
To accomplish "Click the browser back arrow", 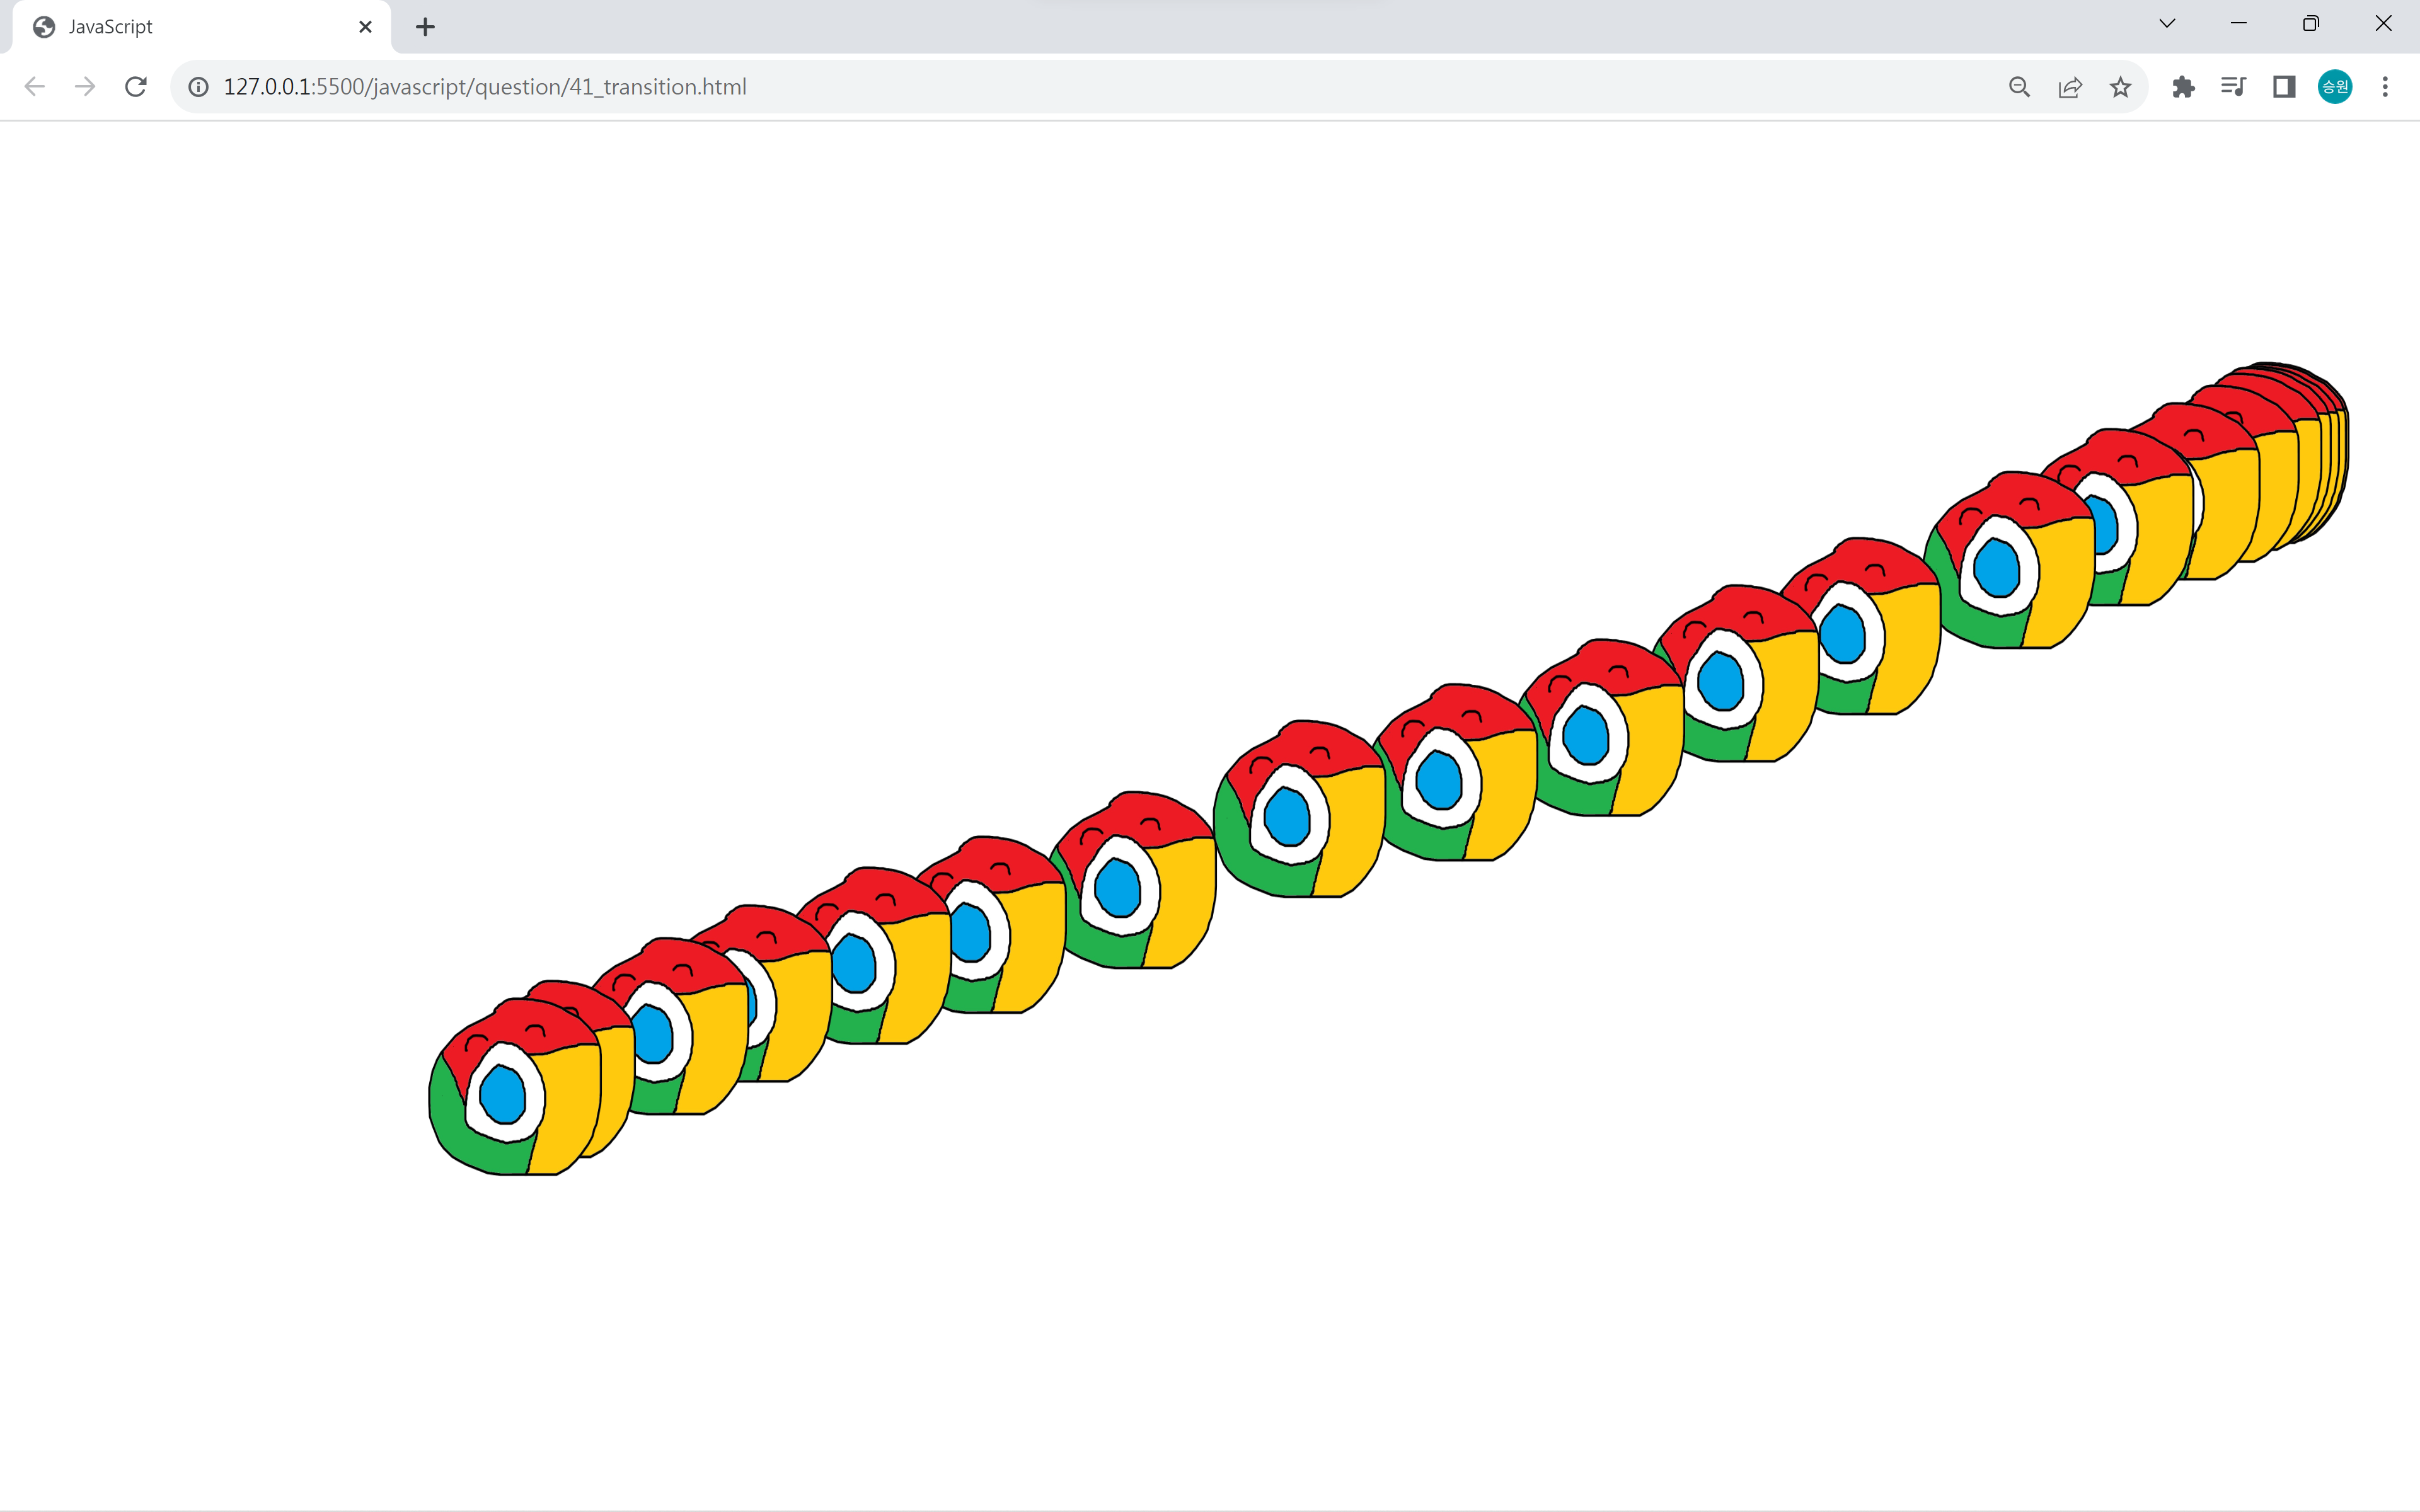I will click(35, 87).
